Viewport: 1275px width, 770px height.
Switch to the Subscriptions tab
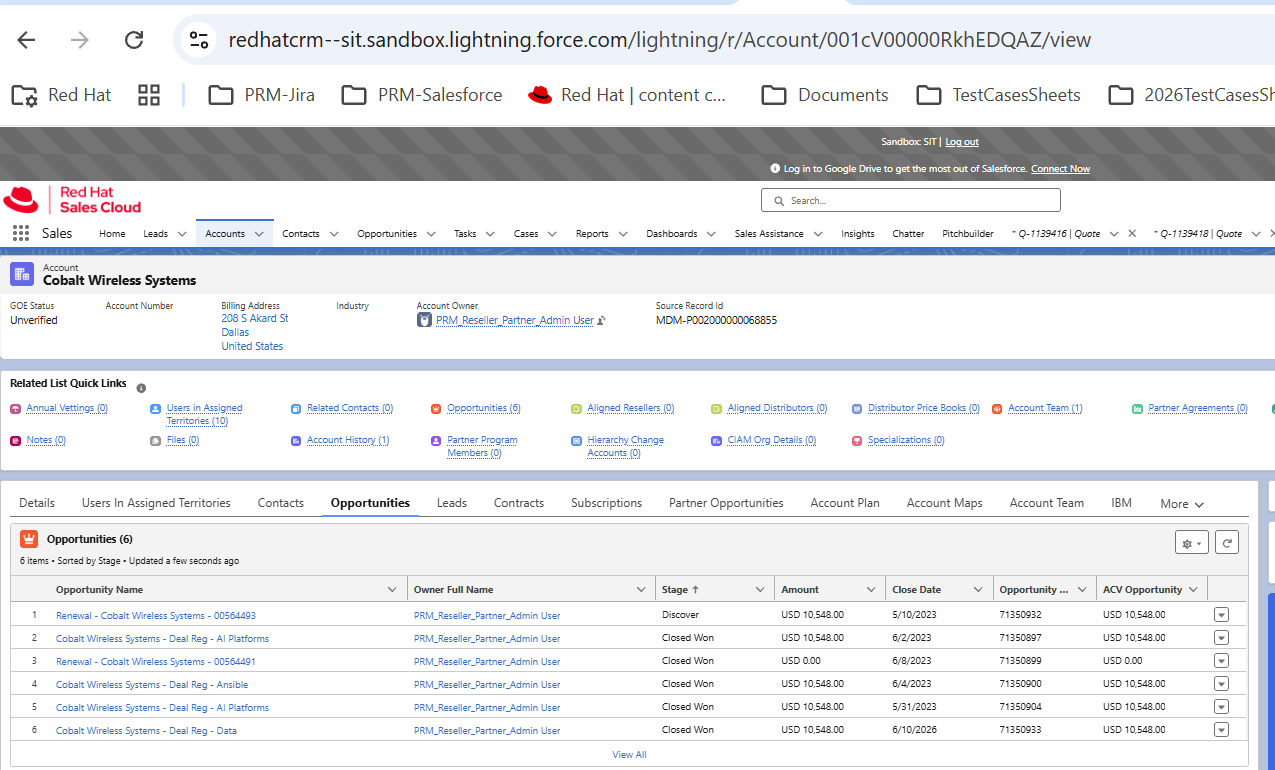point(607,503)
